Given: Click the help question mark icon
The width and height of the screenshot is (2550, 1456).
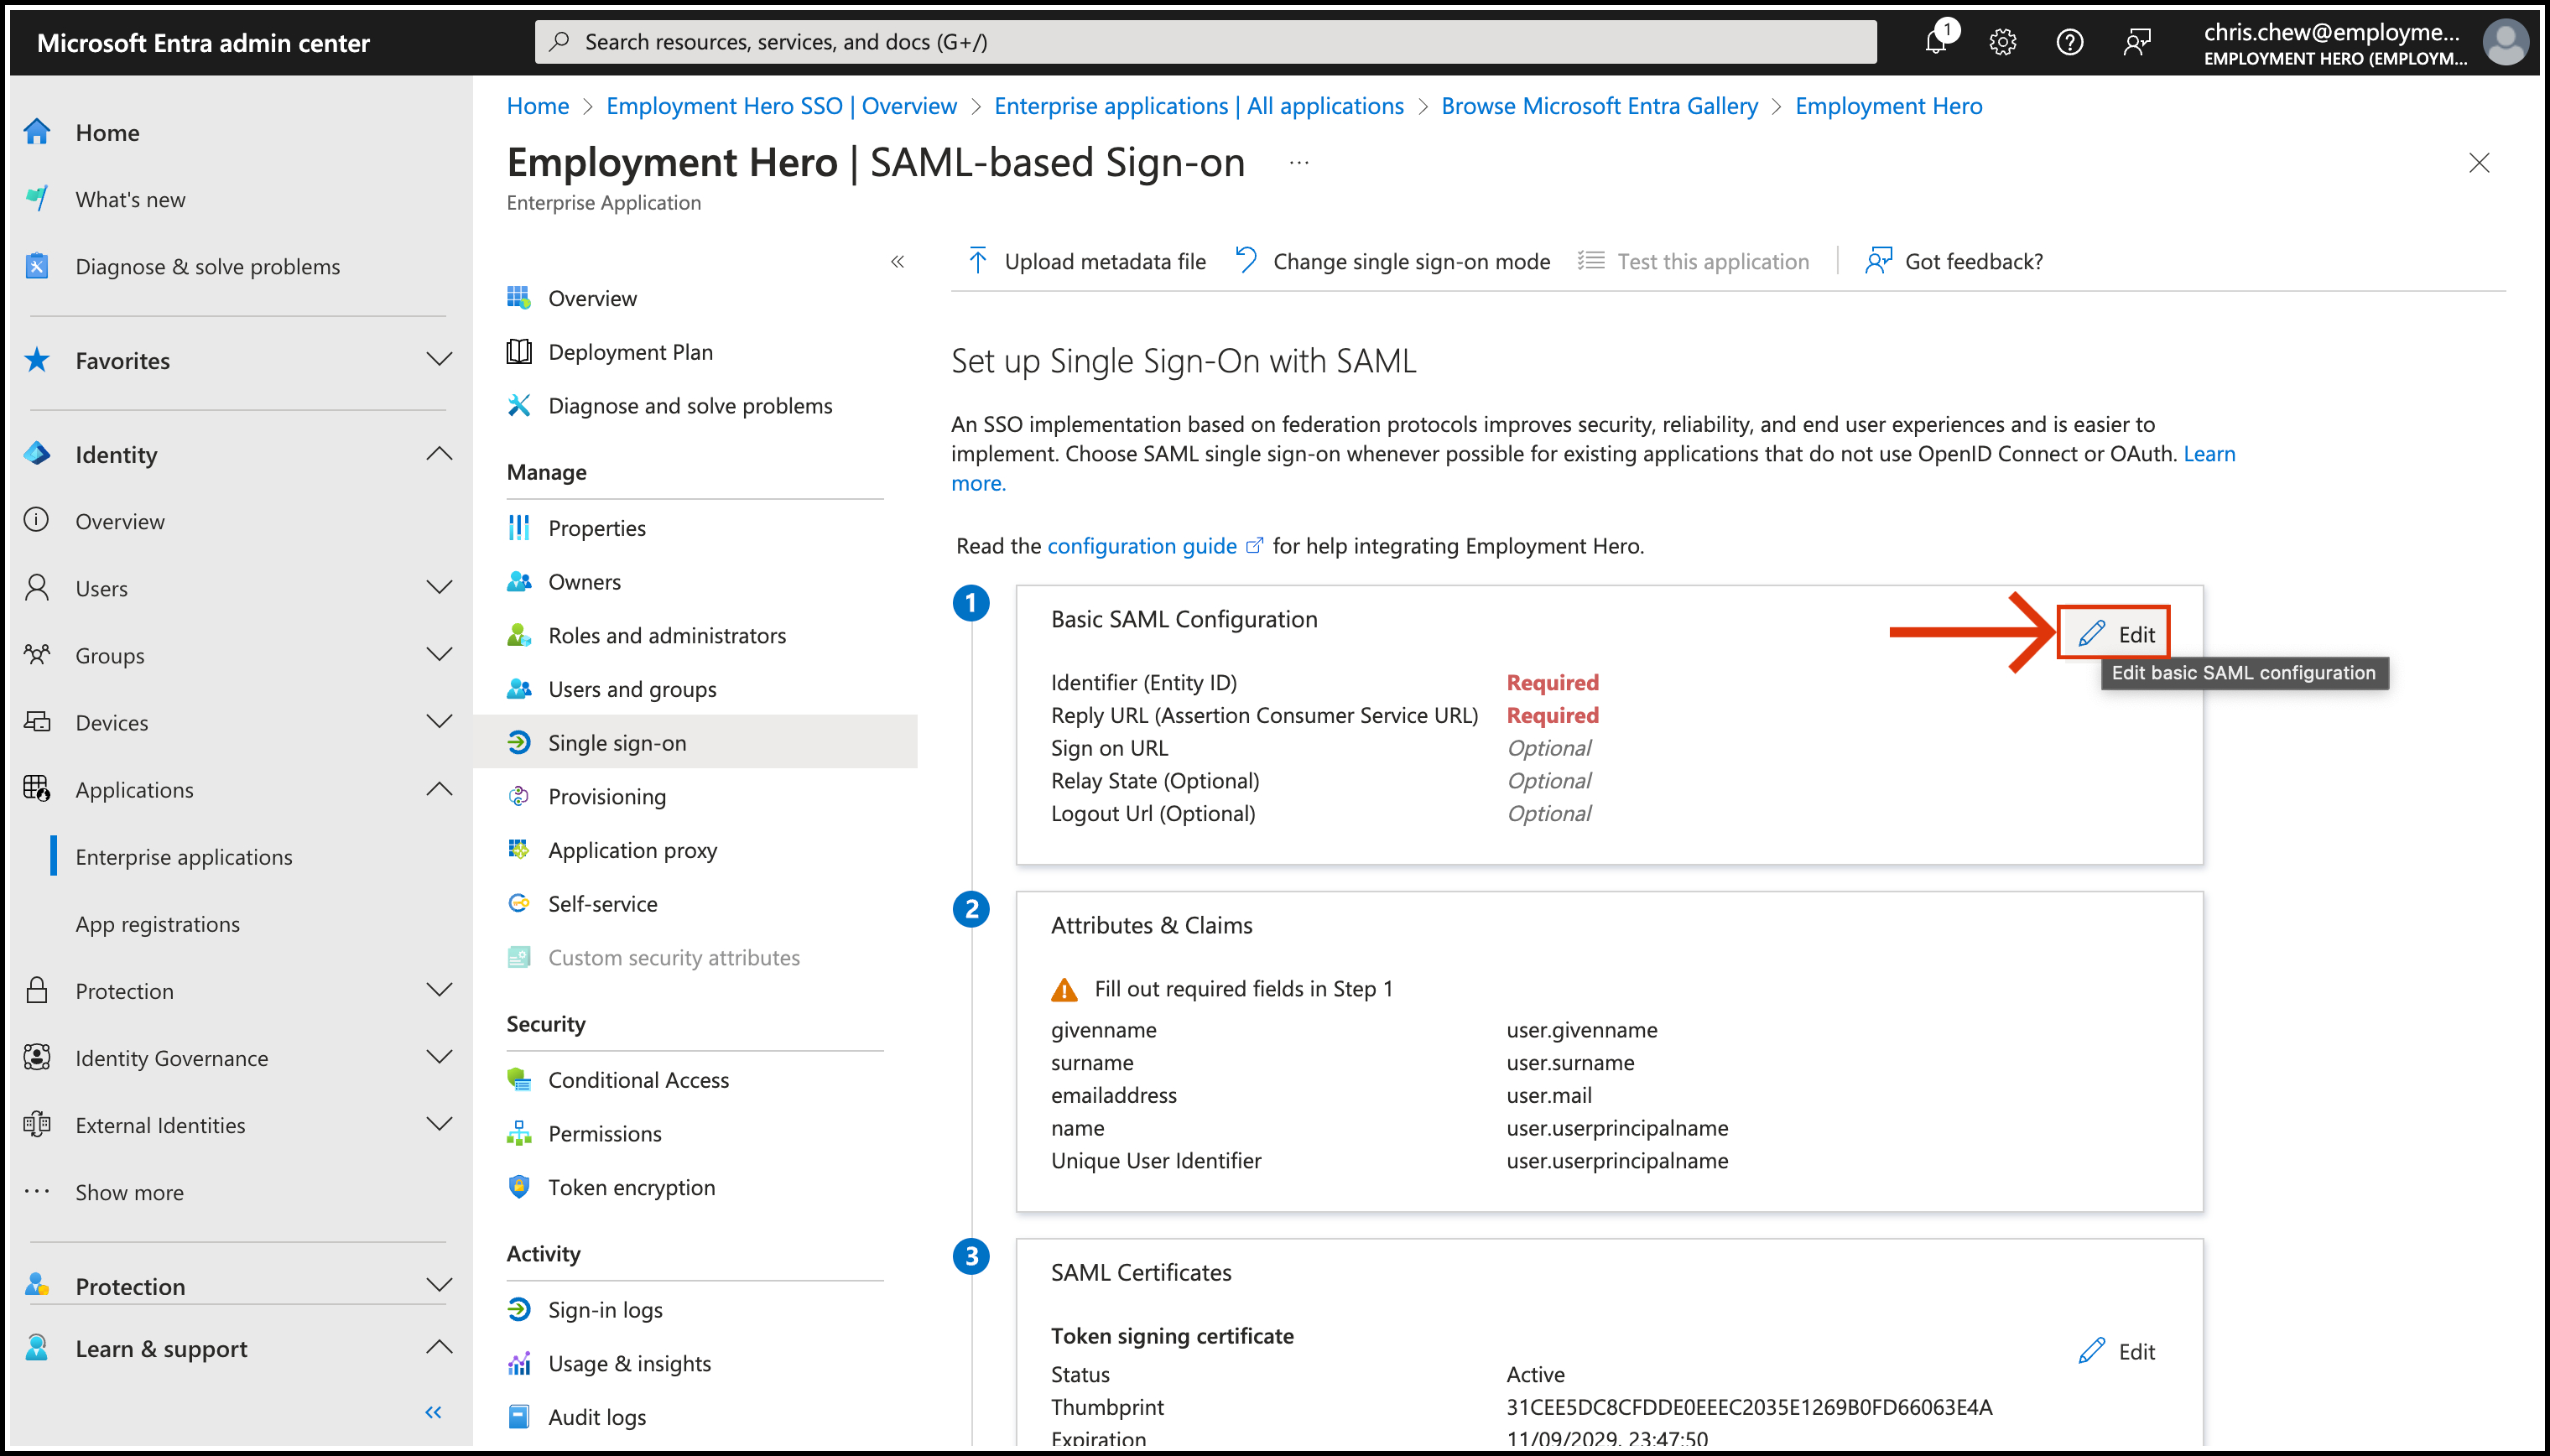Looking at the screenshot, I should 2069,42.
